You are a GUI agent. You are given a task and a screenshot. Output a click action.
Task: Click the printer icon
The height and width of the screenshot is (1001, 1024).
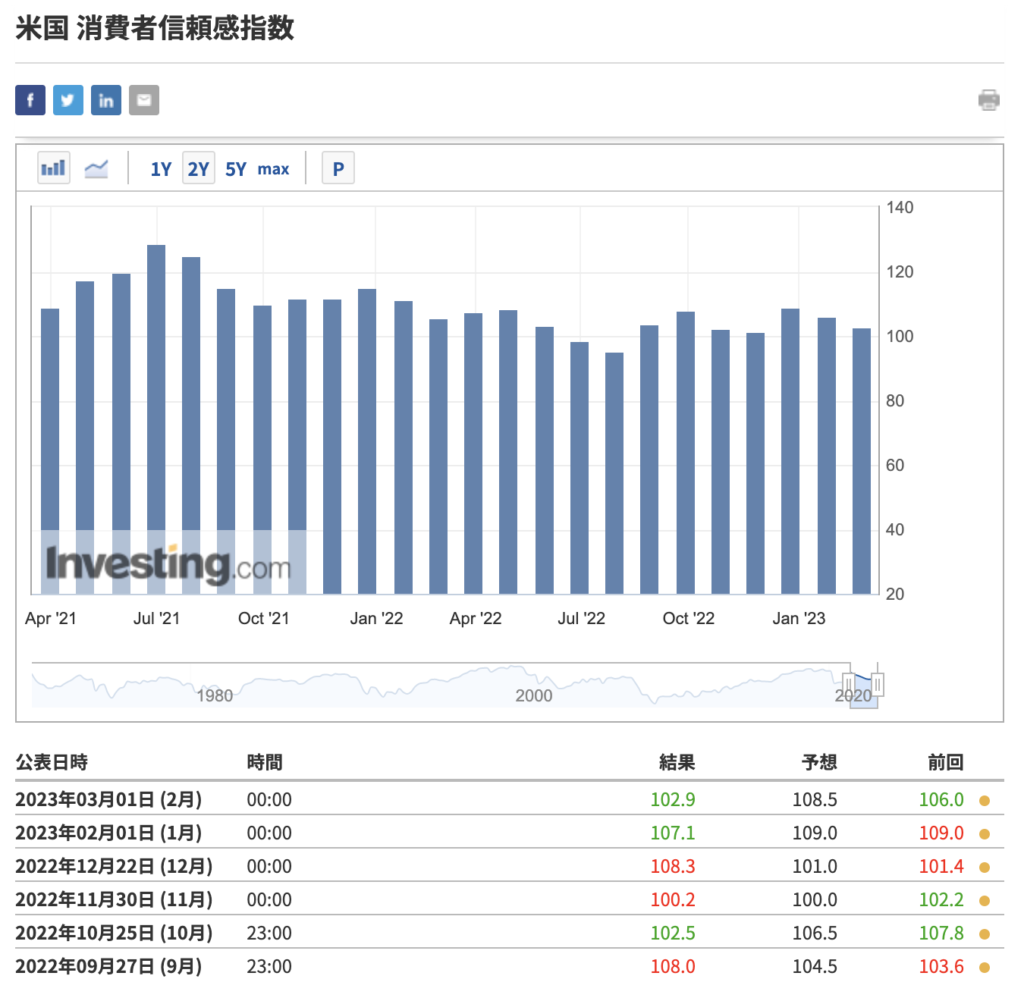pyautogui.click(x=989, y=100)
